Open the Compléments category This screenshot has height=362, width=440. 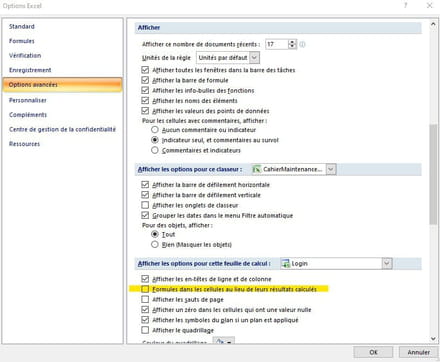coord(28,115)
